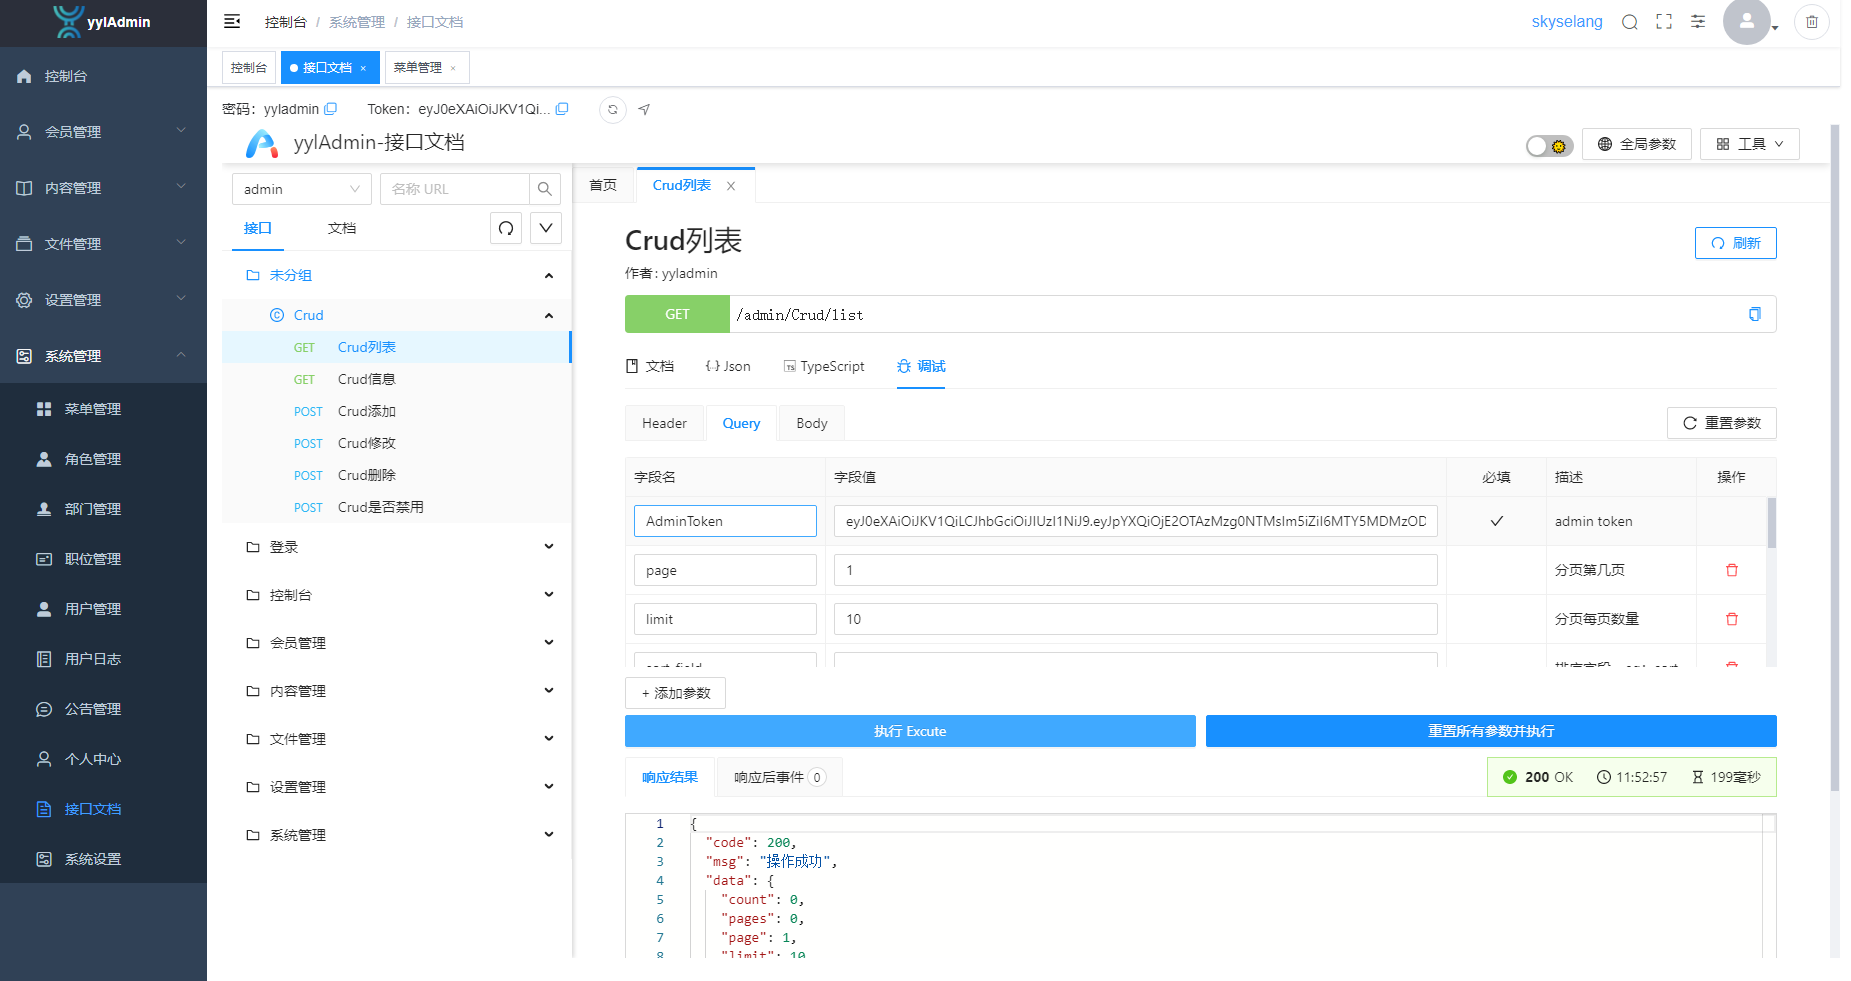This screenshot has height=981, width=1851.
Task: Click the fullscreen icon in top header
Action: pos(1664,22)
